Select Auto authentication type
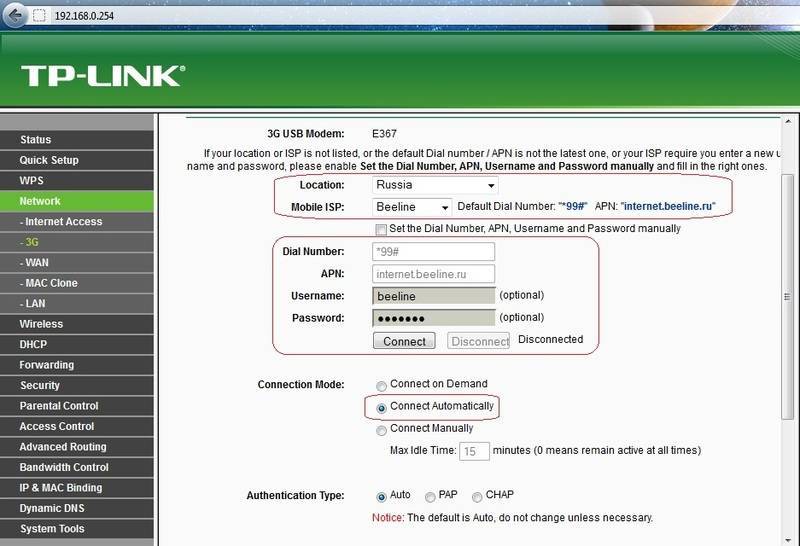 381,497
